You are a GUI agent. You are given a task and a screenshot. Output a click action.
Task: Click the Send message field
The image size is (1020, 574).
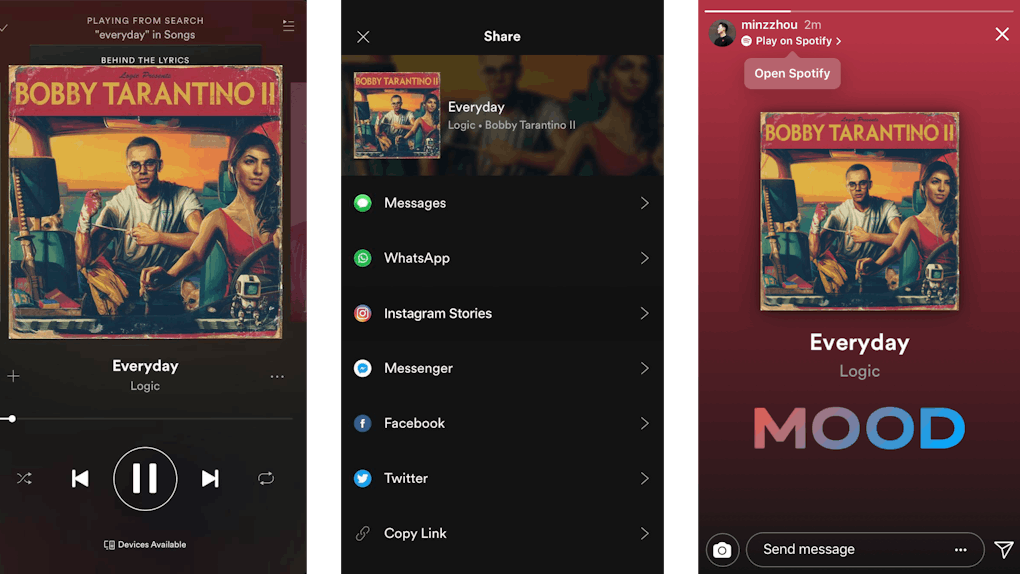point(865,550)
